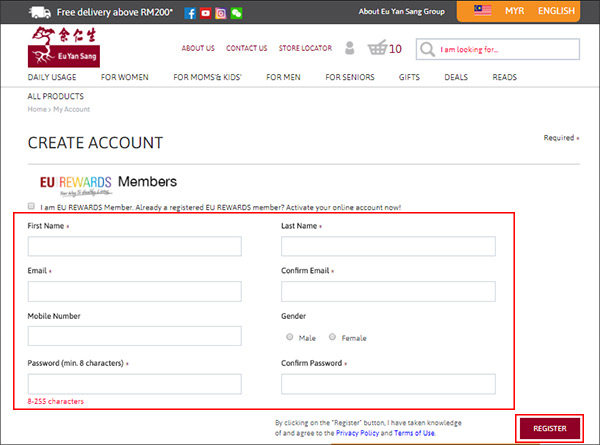This screenshot has height=445, width=600.
Task: Click the '8-255 characters' hint text
Action: (55, 401)
